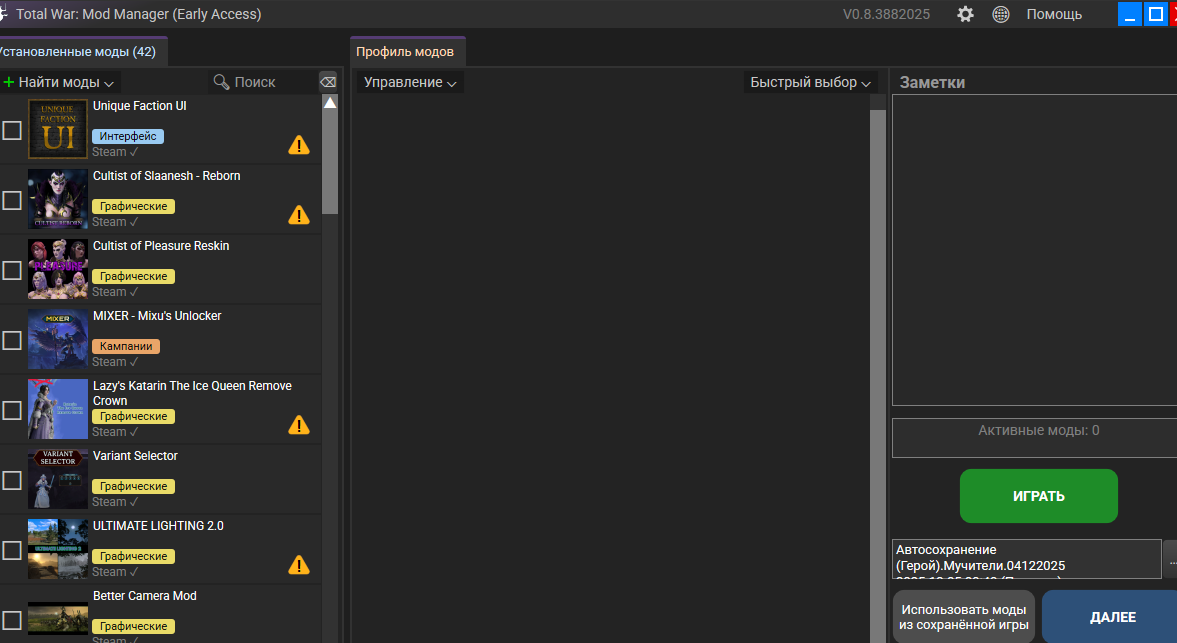Enable Lazy's Katarin Remove Crown checkbox

12,410
